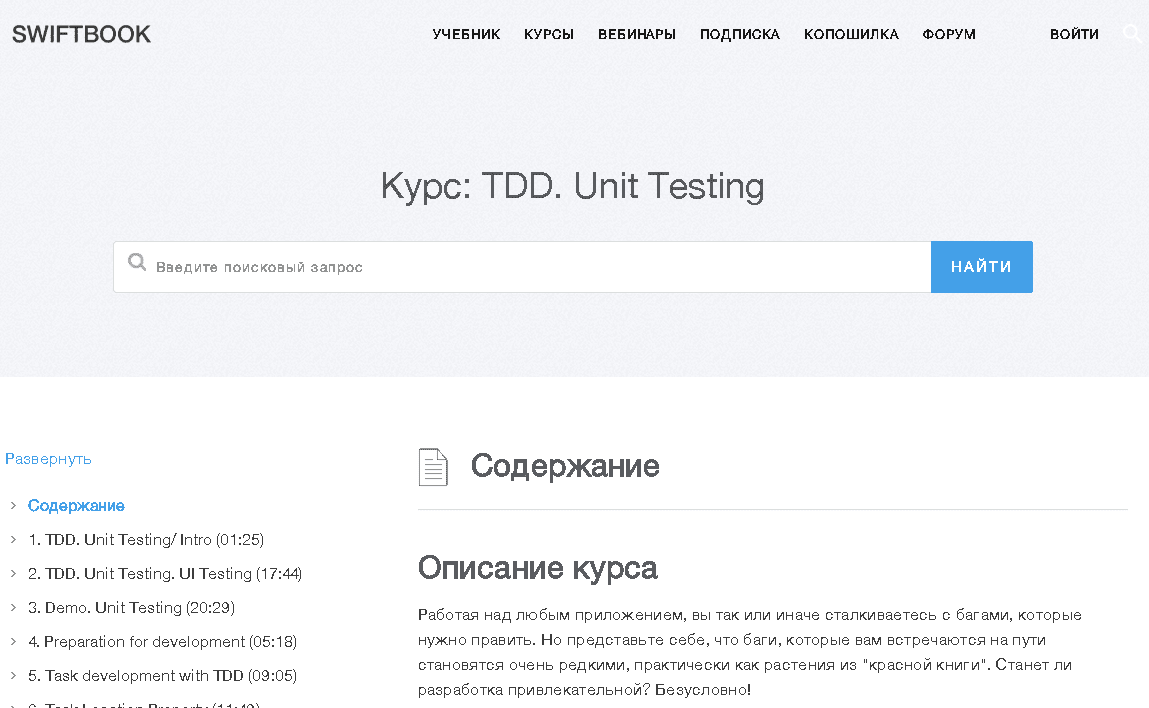Click the Развернуть link
Viewport: 1149px width, 708px height.
[x=48, y=459]
